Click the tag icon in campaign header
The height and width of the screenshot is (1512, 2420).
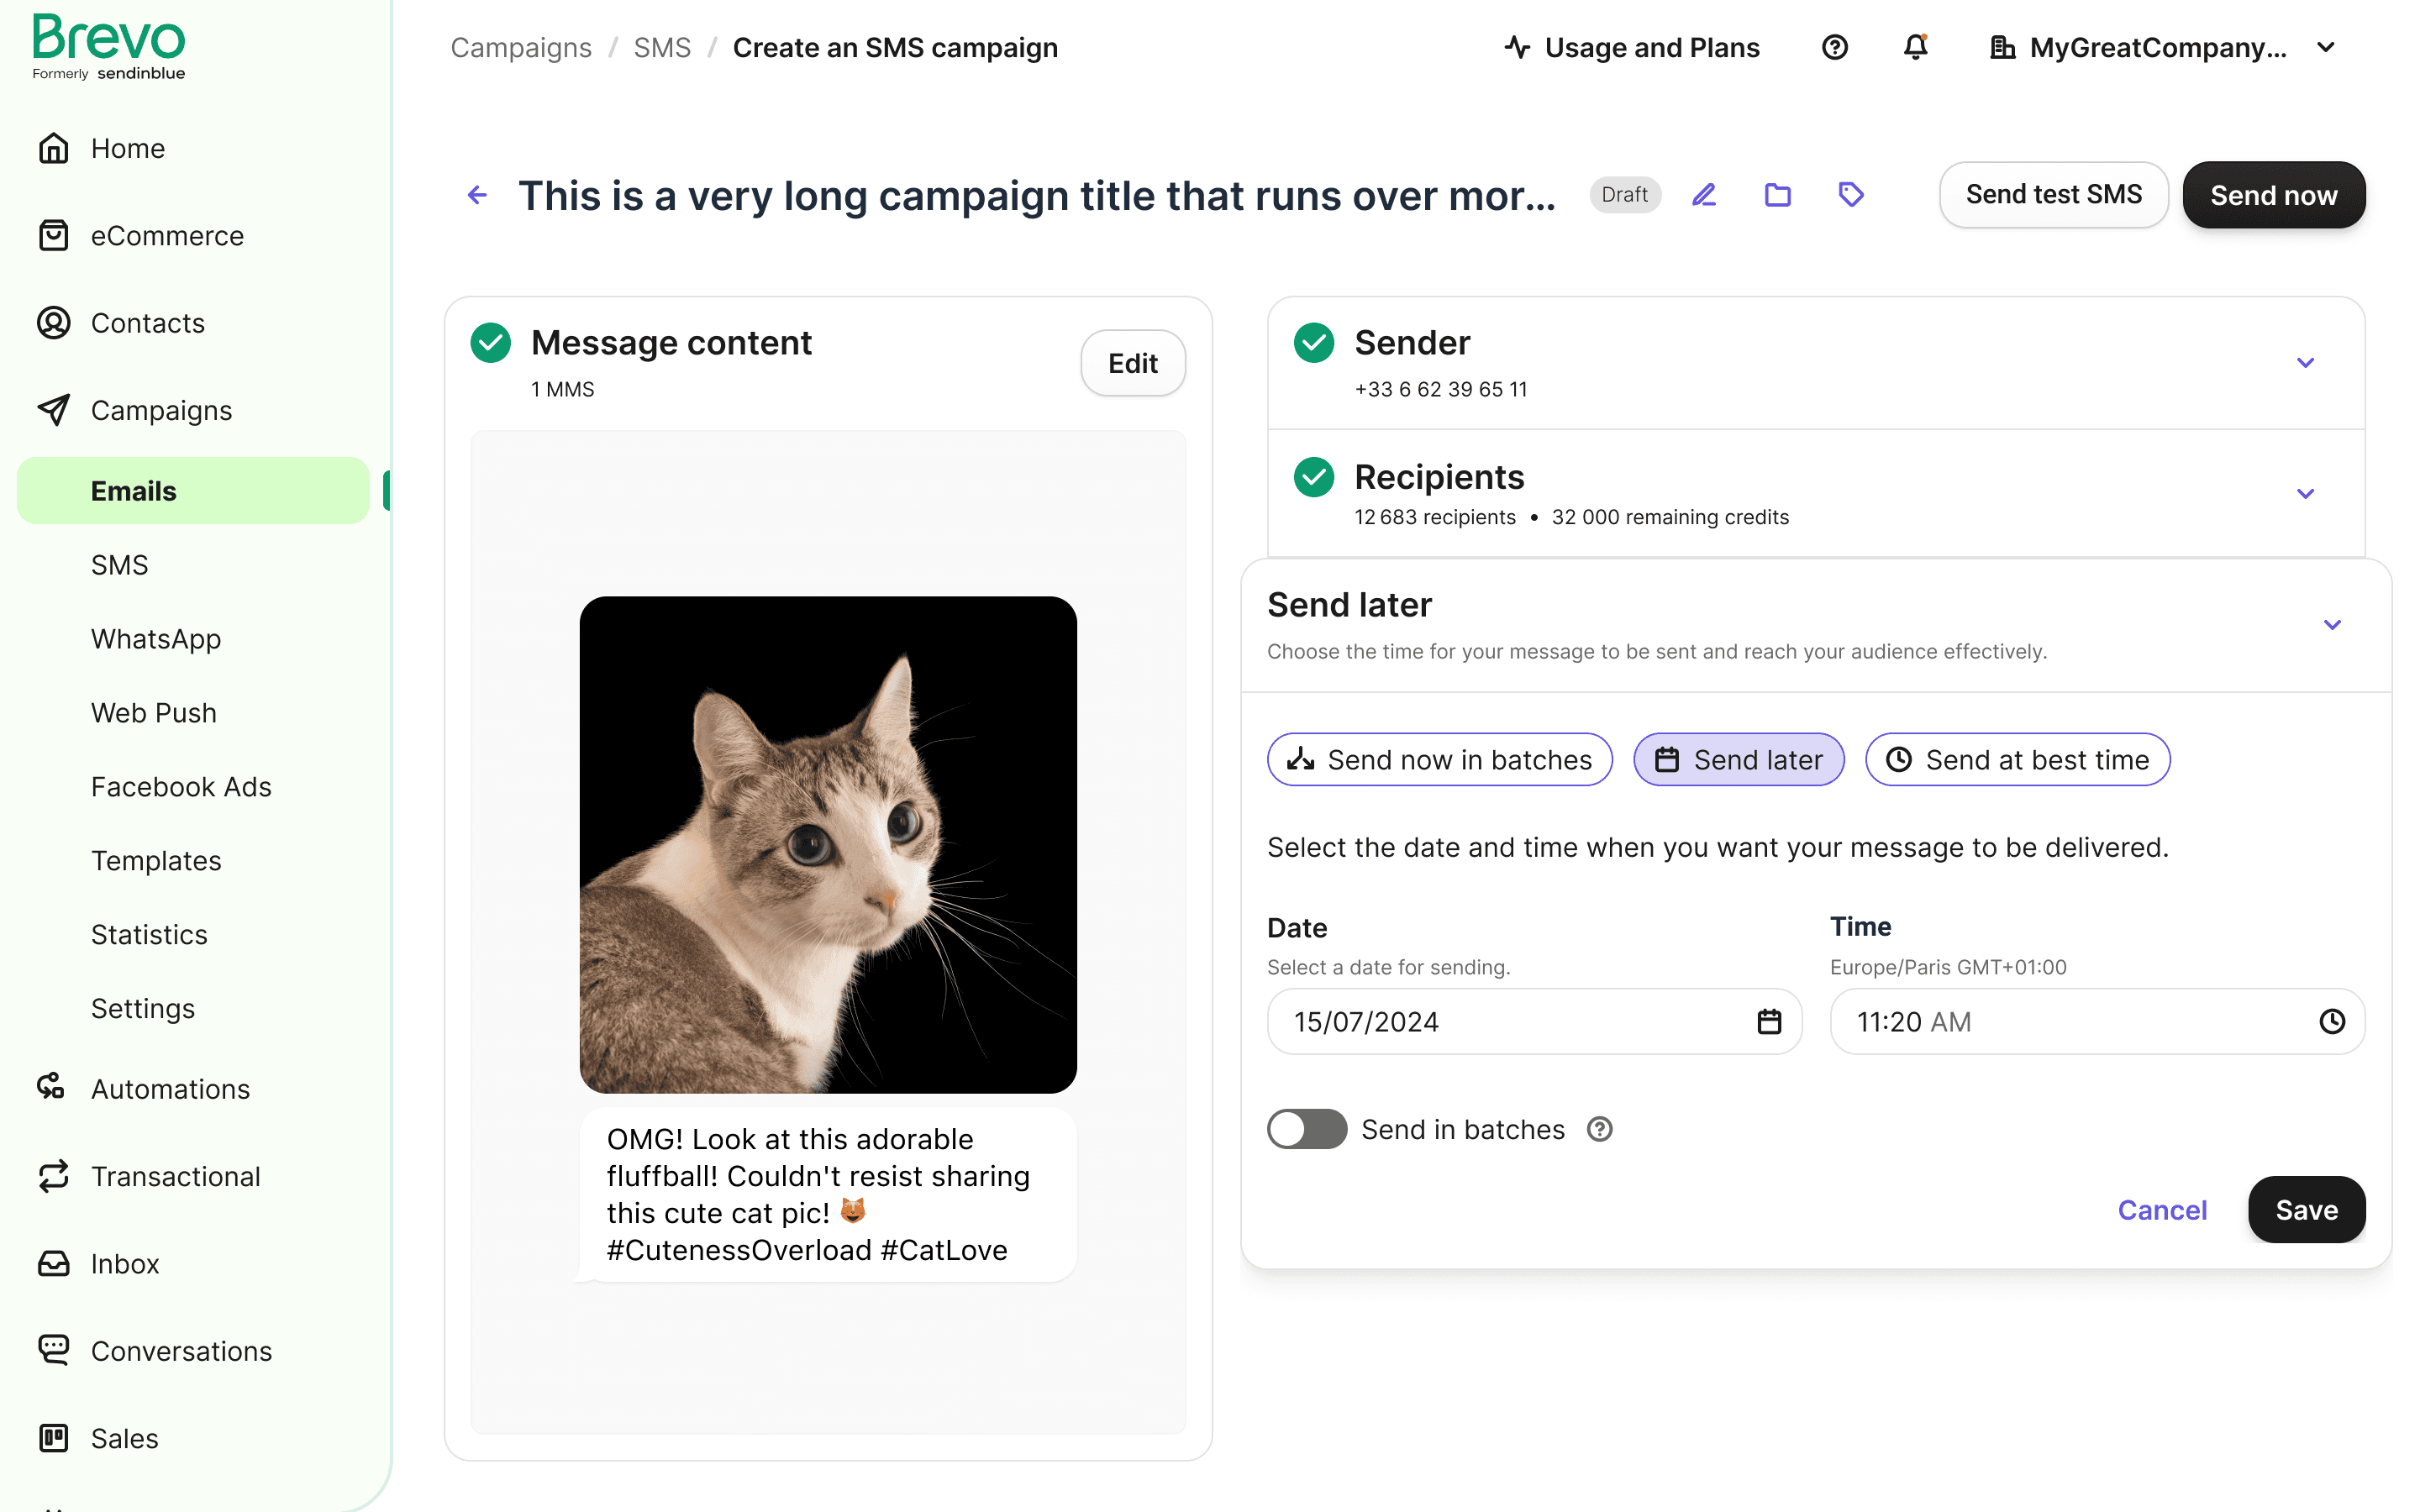point(1851,195)
